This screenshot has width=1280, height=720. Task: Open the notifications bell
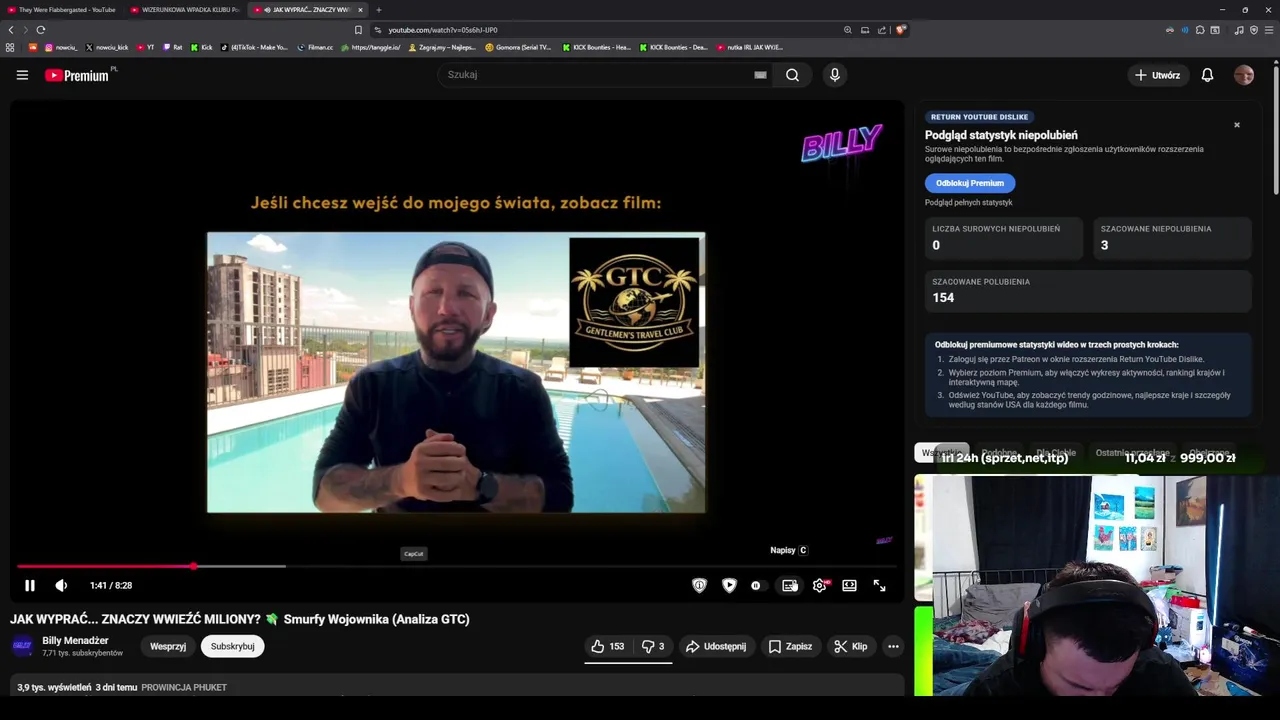(1207, 75)
